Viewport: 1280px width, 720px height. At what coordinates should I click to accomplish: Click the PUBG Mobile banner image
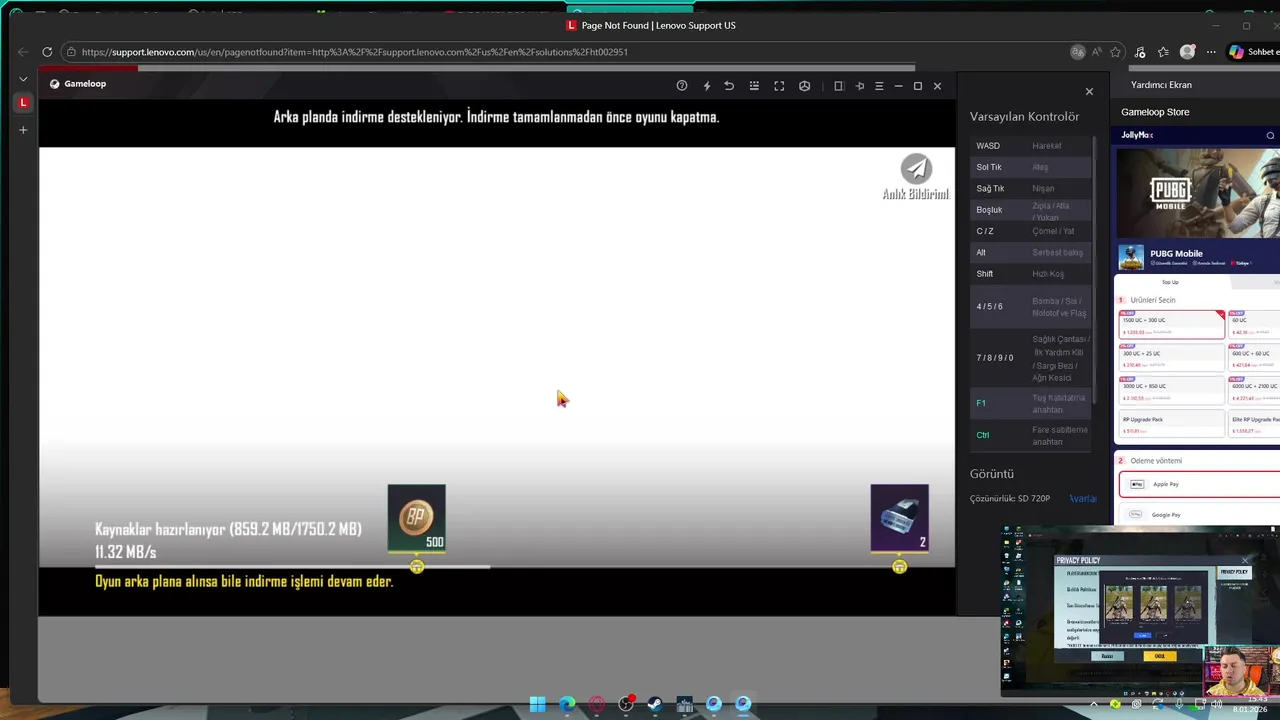point(1198,193)
